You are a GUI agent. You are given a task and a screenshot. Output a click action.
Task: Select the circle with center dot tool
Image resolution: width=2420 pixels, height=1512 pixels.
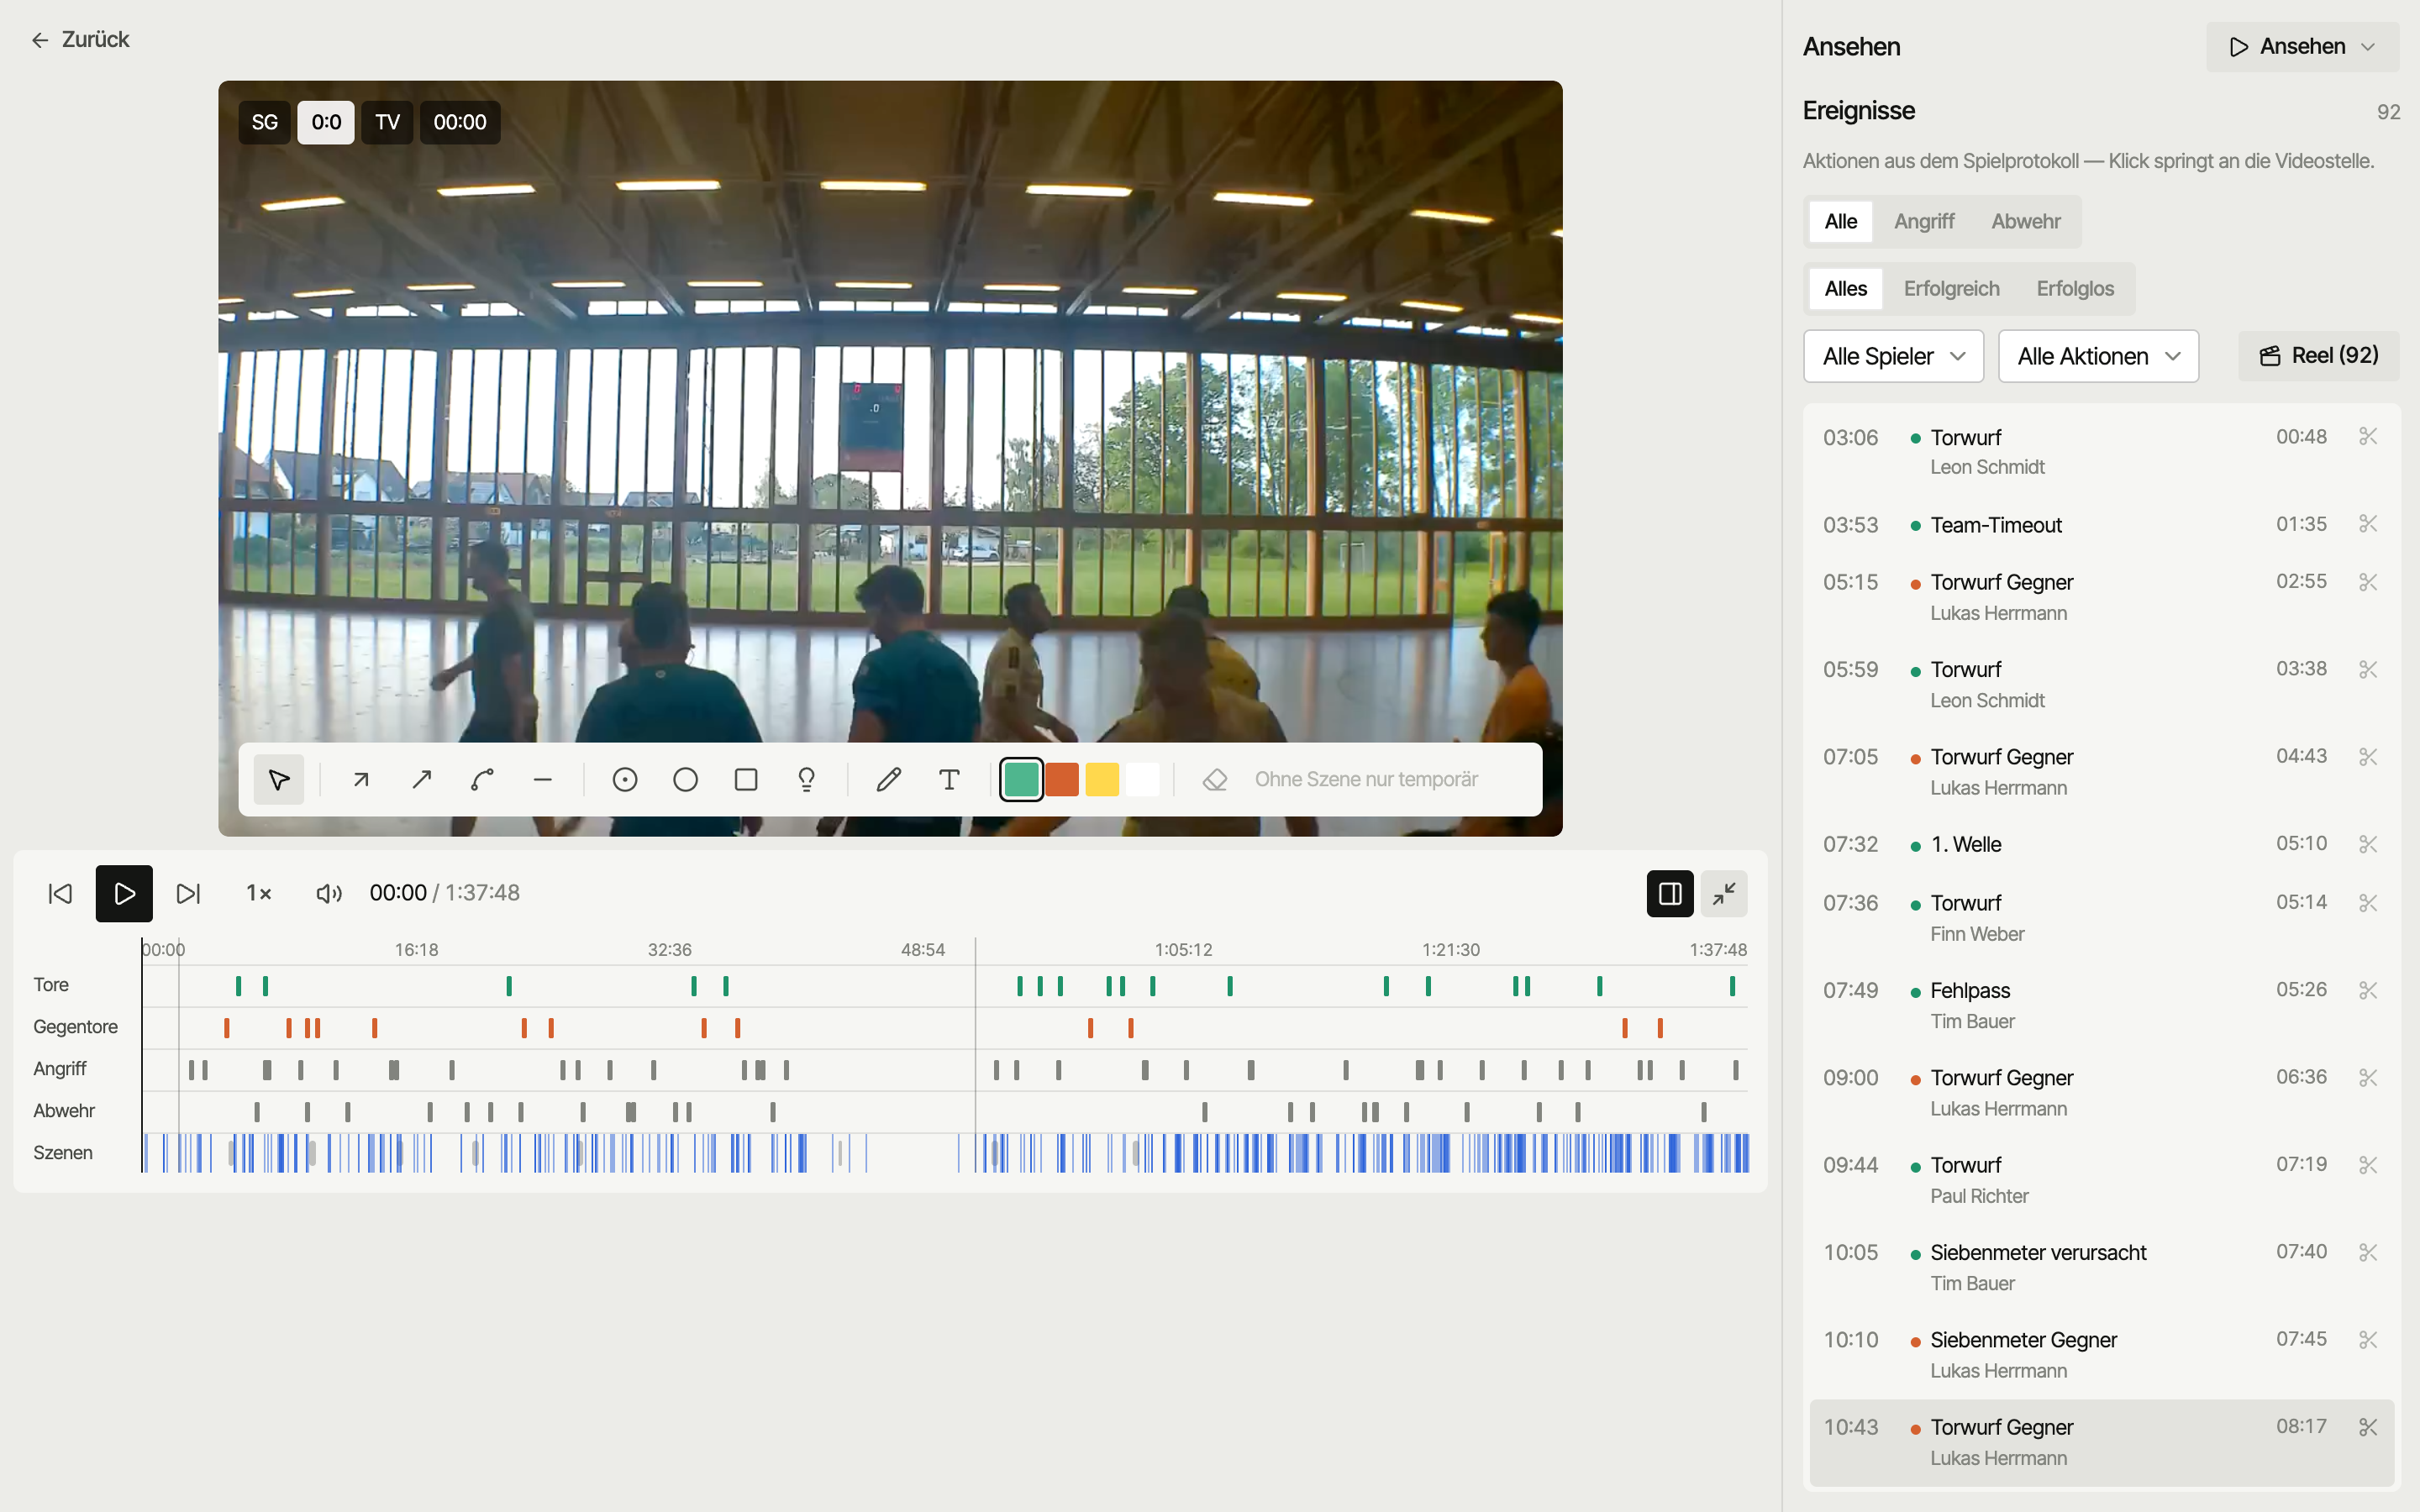(x=625, y=779)
